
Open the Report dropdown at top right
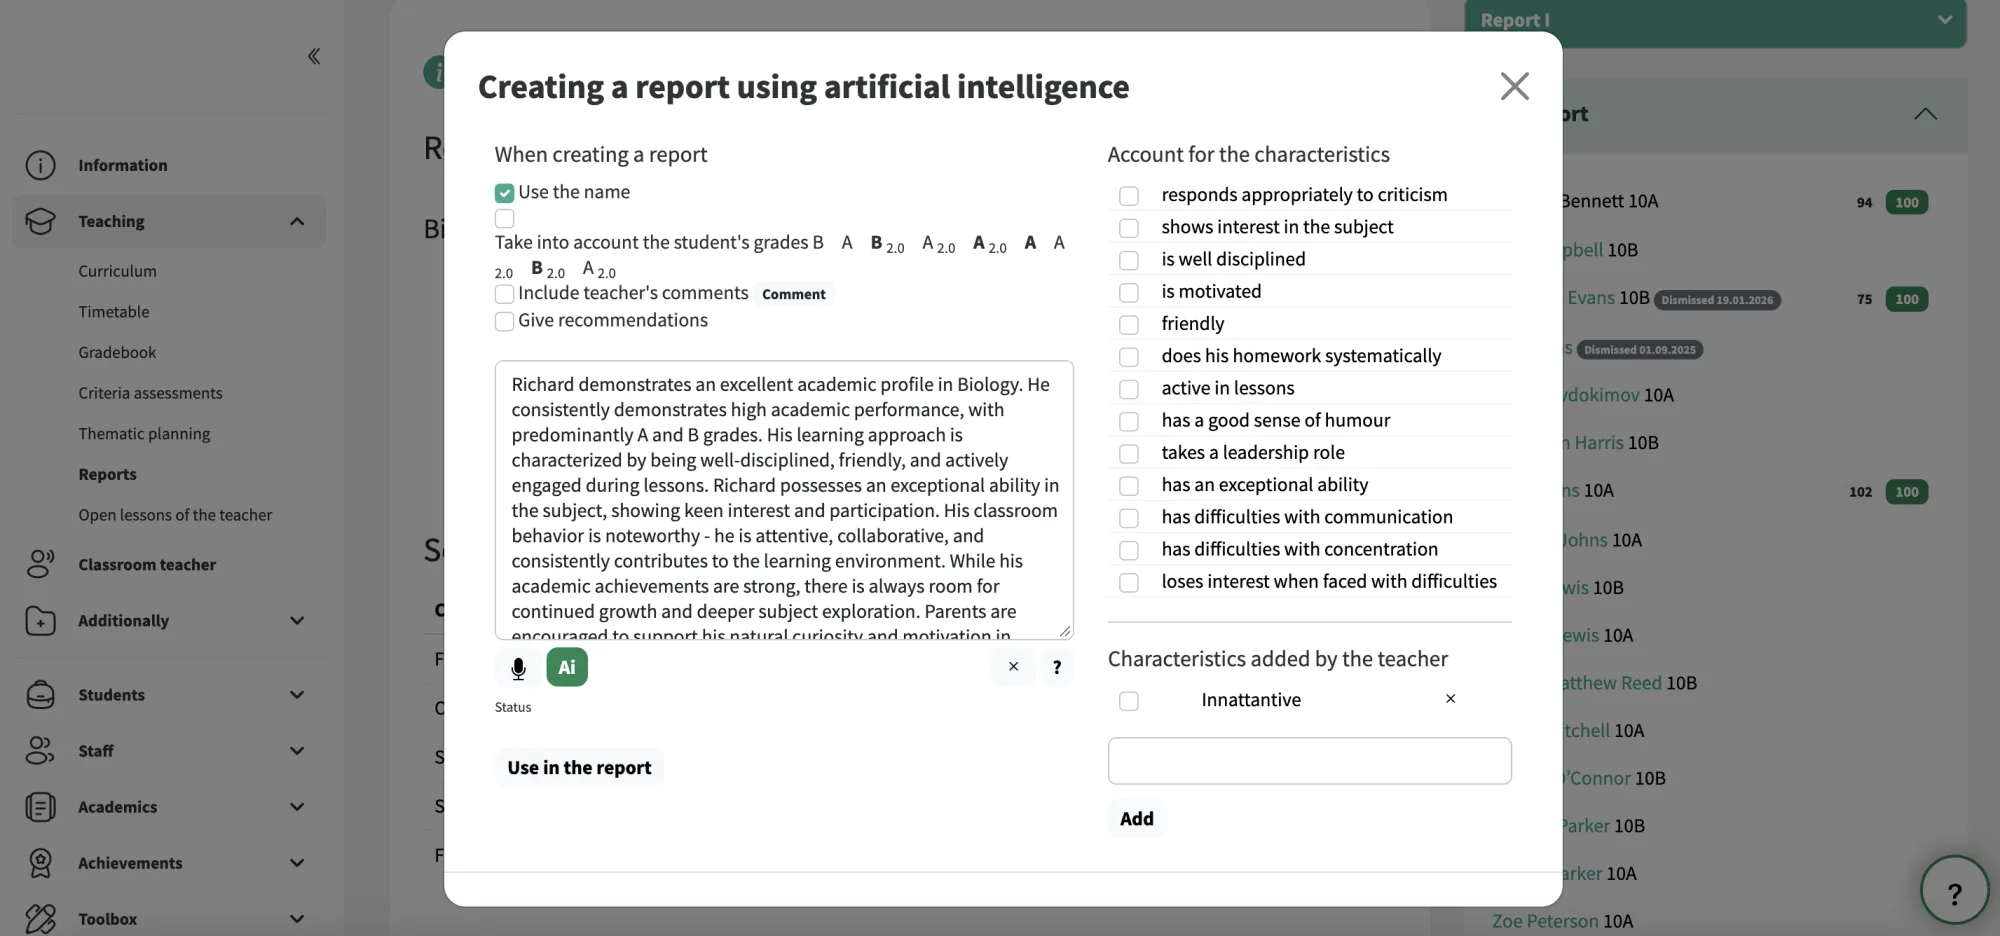[1715, 22]
